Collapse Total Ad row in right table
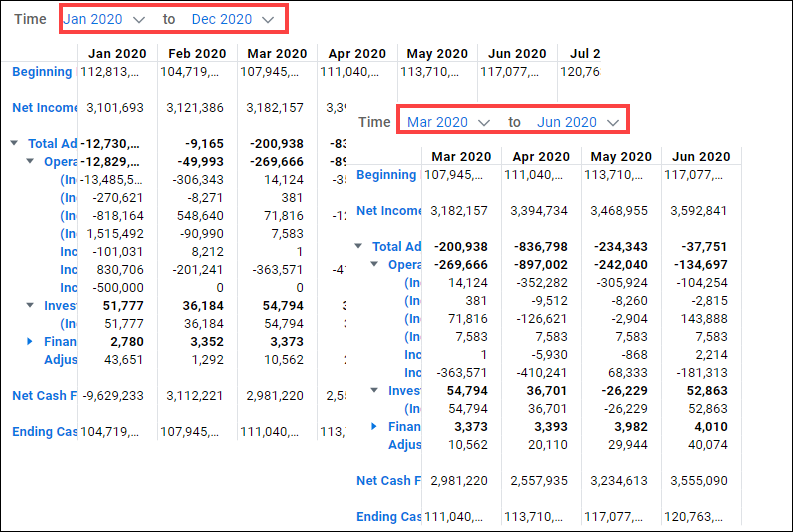This screenshot has width=793, height=532. click(x=359, y=246)
